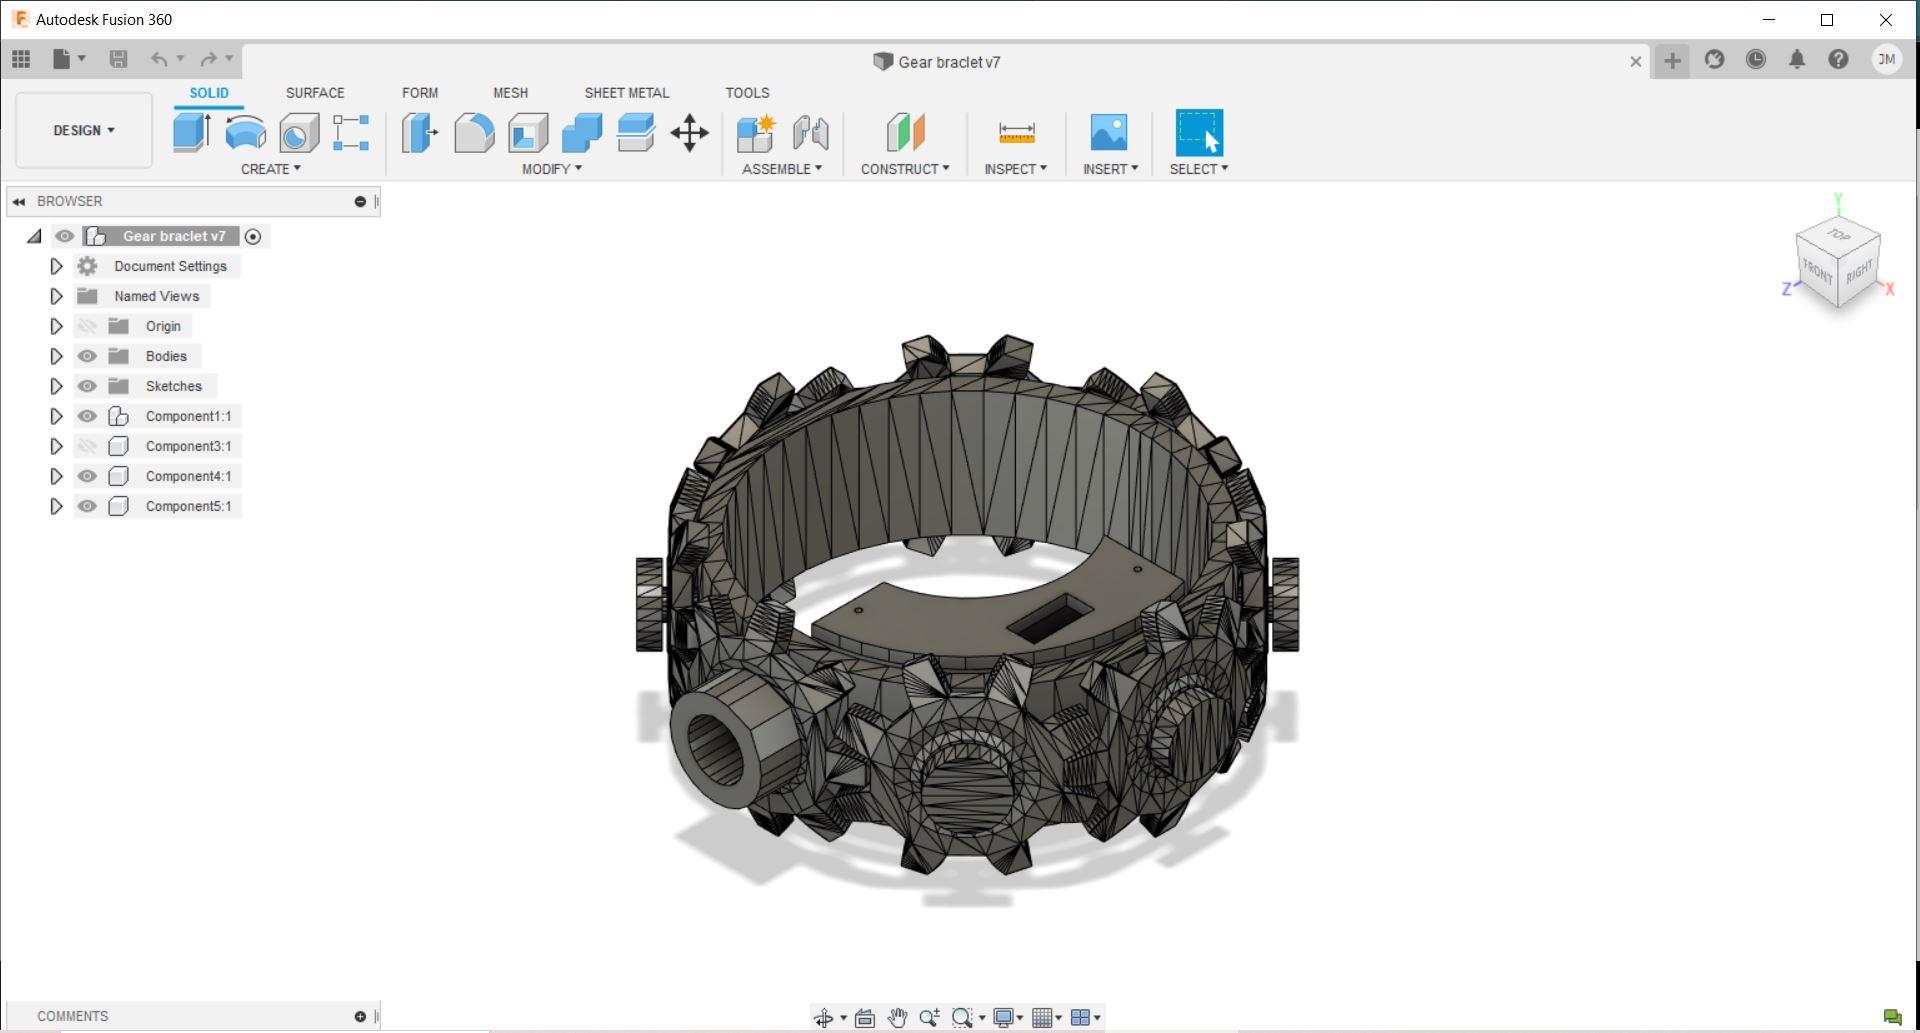Screen dimensions: 1920x1033
Task: Hide Component5:1
Action: tap(87, 506)
